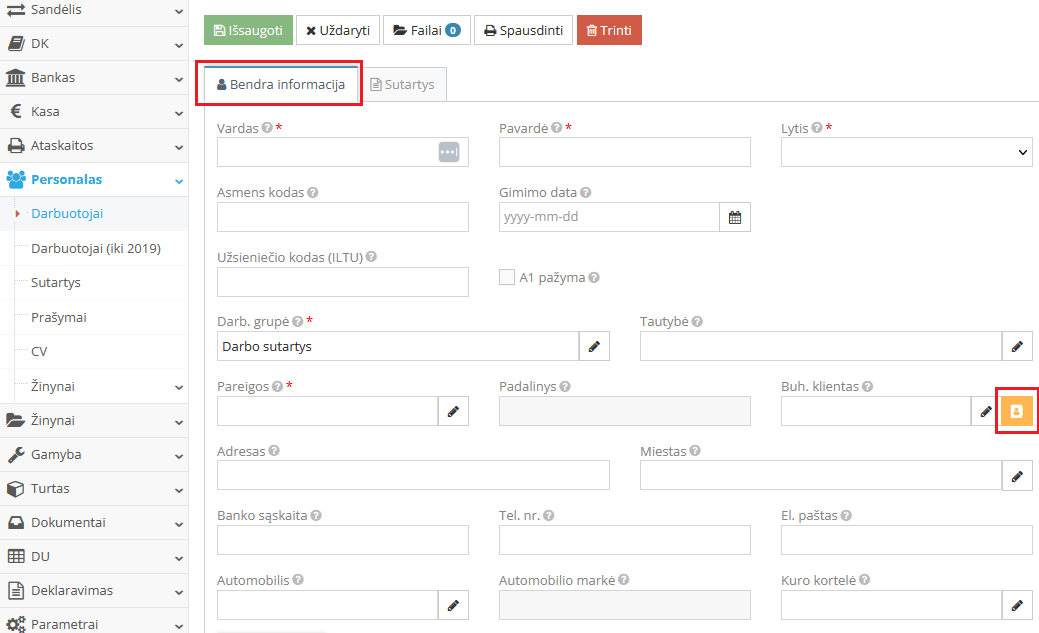Click pencil icon beside Miestas field
The image size is (1039, 633).
point(1017,476)
